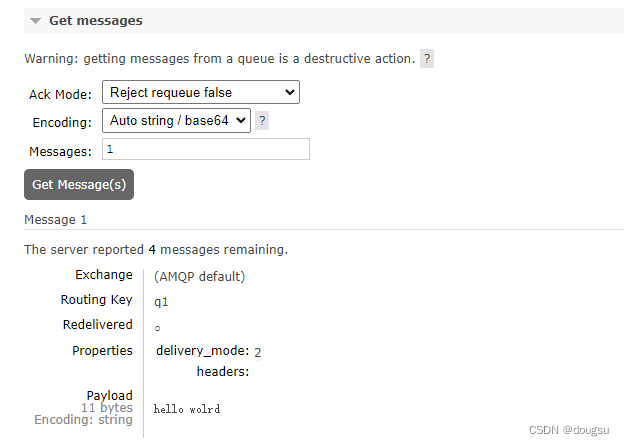Screen dimensions: 624x446
Task: Click the Get Message(s) button
Action: (79, 185)
